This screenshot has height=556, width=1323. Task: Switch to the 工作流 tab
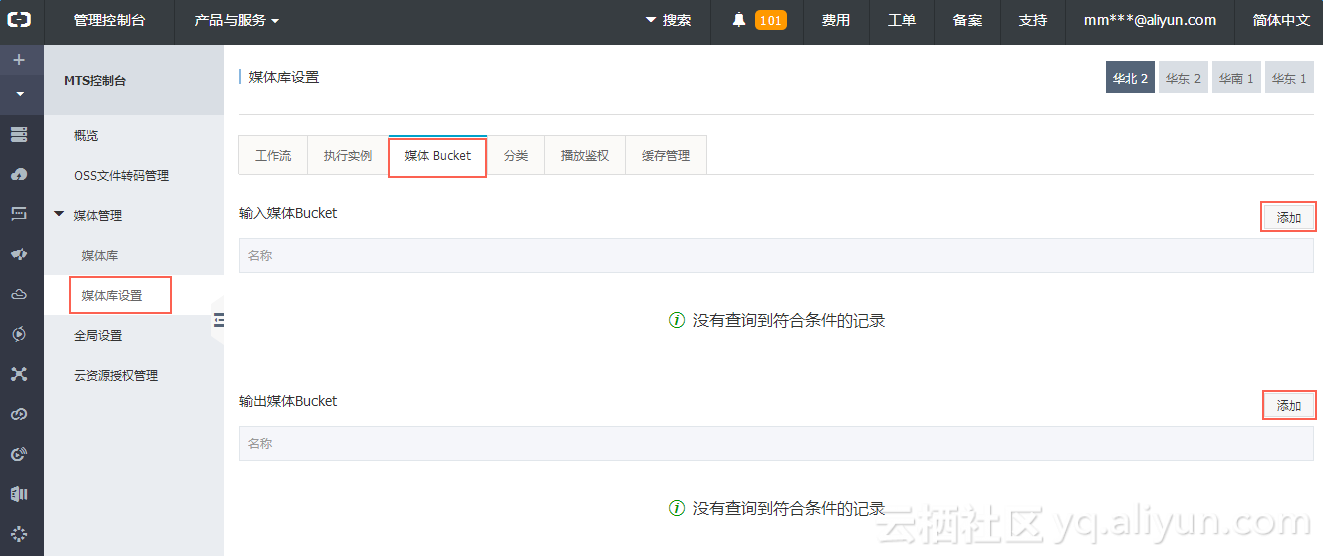[x=273, y=155]
